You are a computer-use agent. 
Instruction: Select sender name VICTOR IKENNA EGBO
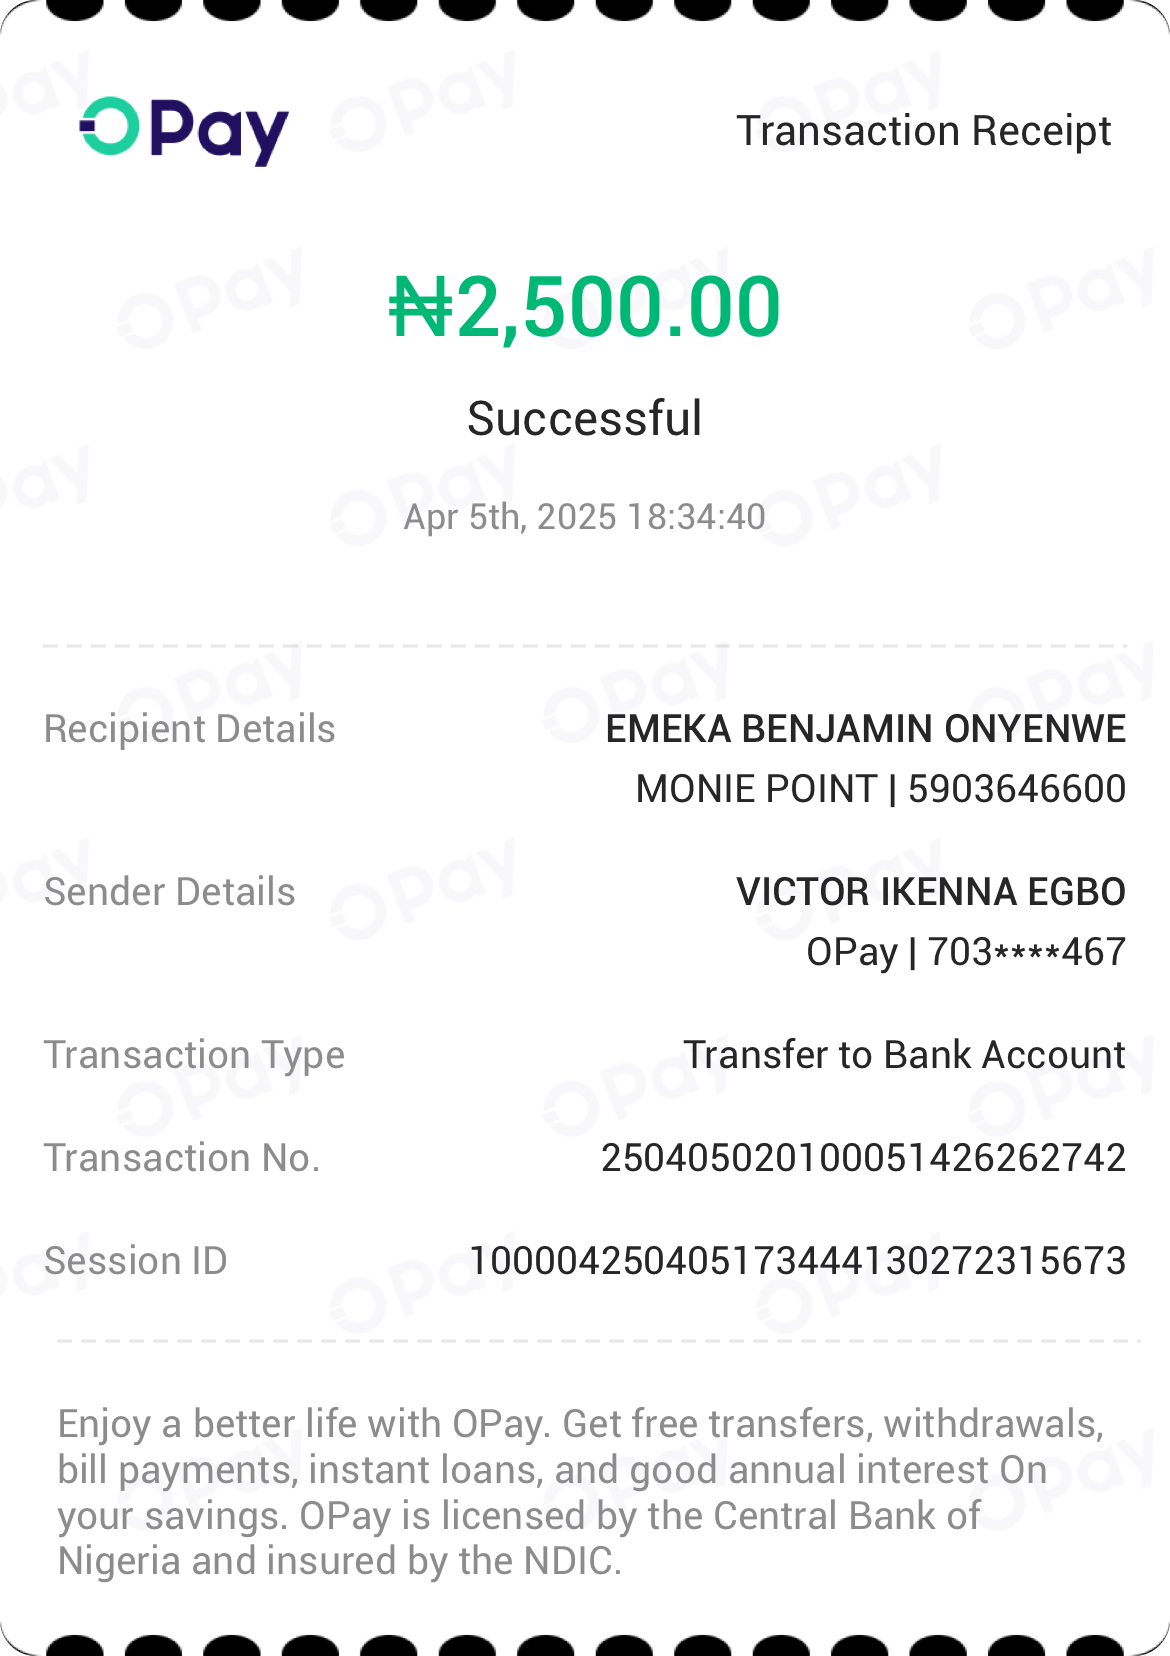(931, 892)
